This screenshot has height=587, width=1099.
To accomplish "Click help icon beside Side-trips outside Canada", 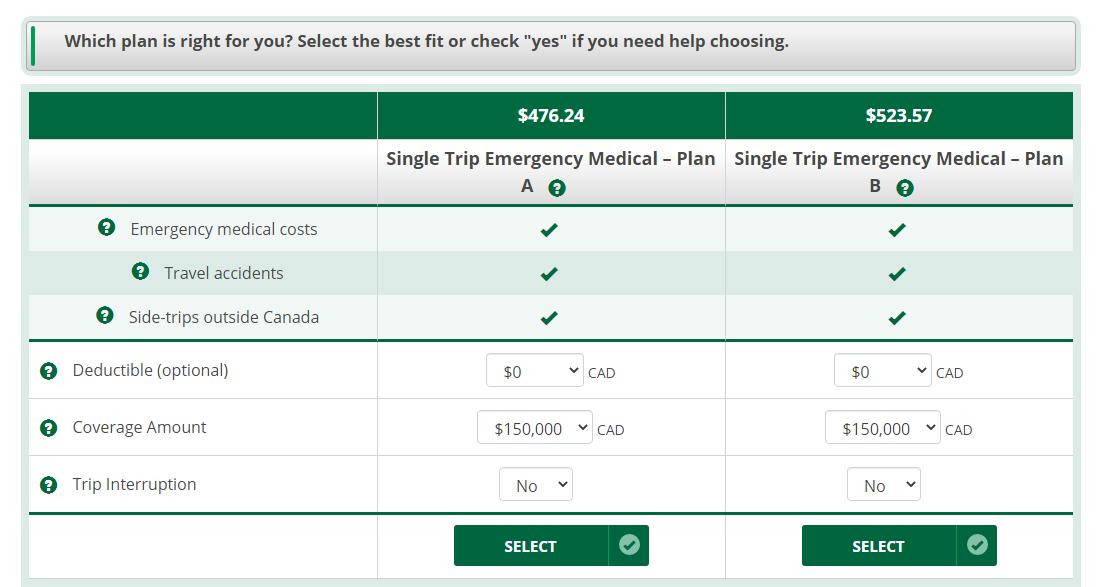I will (105, 316).
